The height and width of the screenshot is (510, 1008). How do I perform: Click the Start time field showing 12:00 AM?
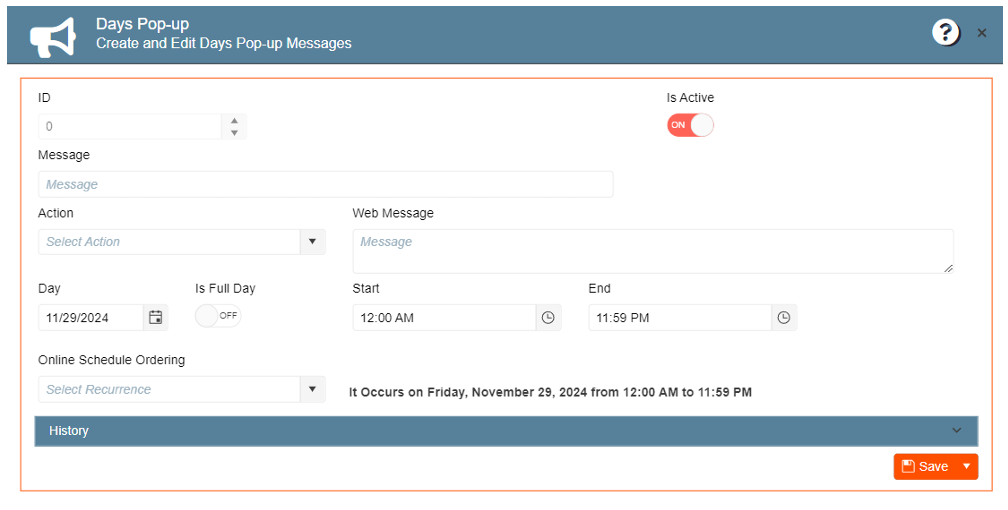pos(444,317)
